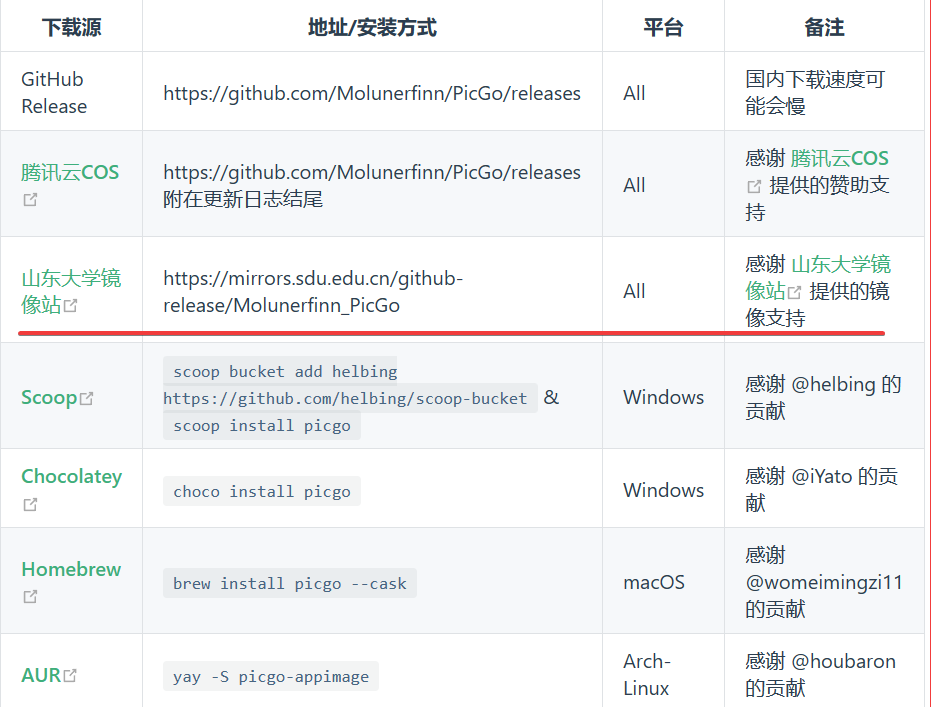931x707 pixels.
Task: Click Windows platform cell in Scoop row
Action: pos(663,397)
